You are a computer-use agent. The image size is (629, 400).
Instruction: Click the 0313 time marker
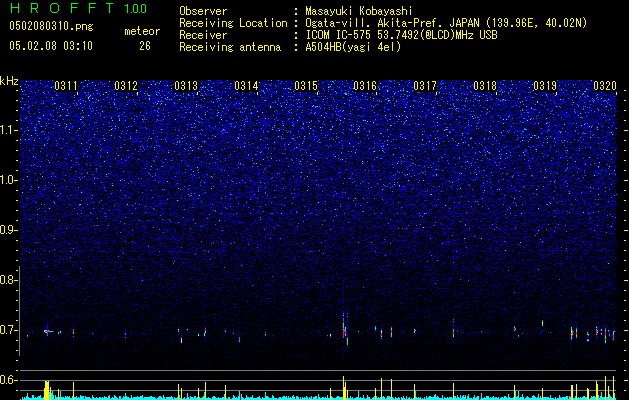186,86
